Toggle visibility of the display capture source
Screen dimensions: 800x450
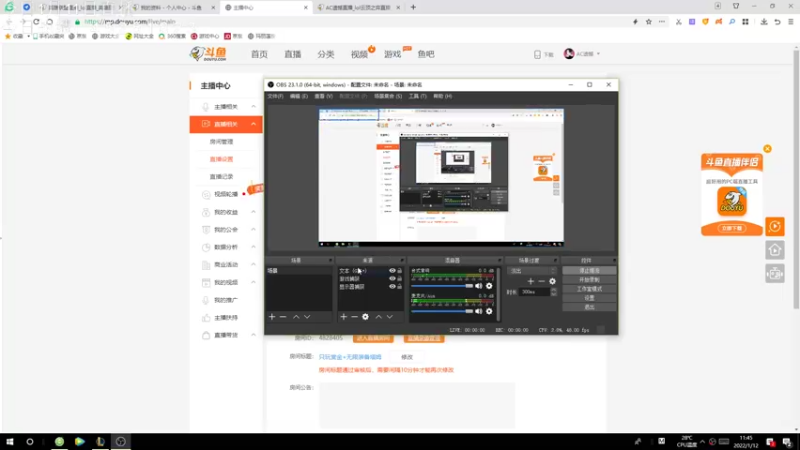point(392,287)
